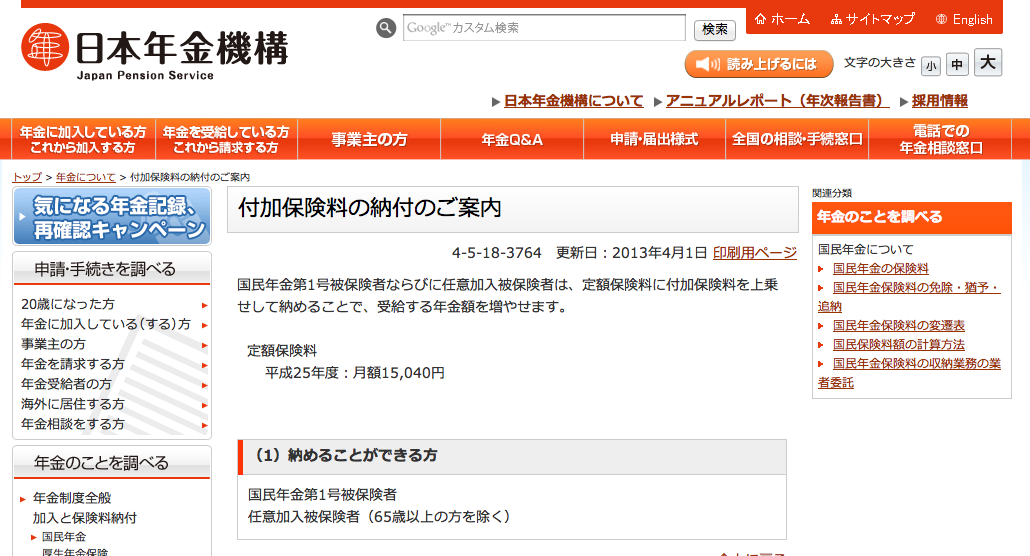
Task: Open the 事業主の方 navigation tab
Action: [369, 139]
